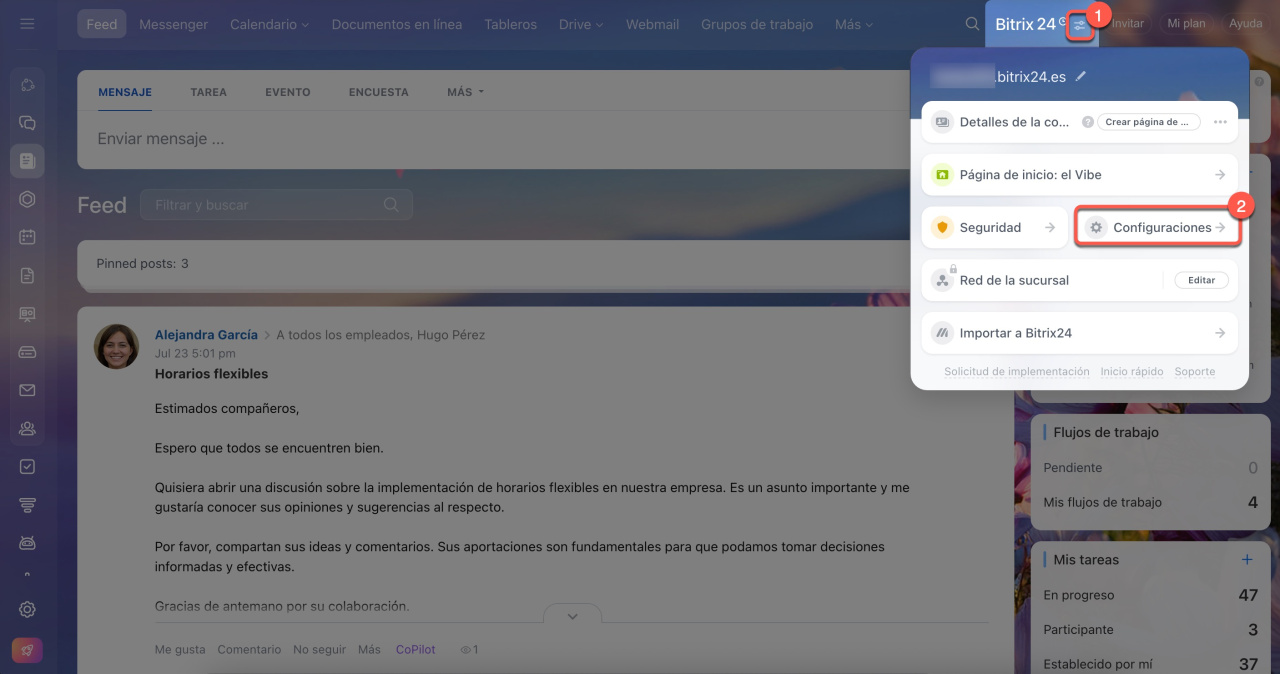Screen dimensions: 1280x674
Task: Open Messenger from the top menu
Action: coord(174,24)
